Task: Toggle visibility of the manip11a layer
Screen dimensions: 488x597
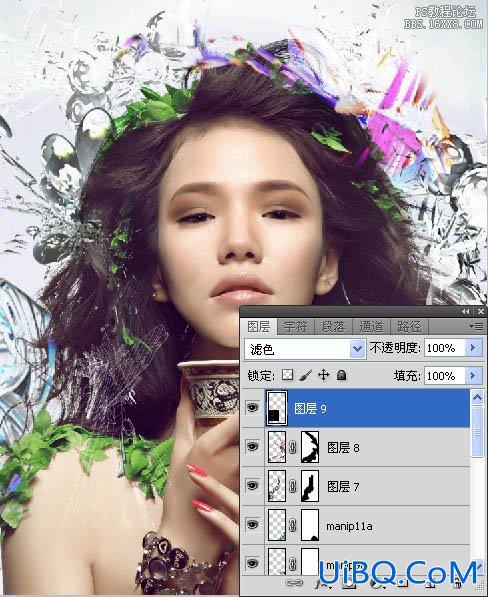Action: click(x=252, y=525)
